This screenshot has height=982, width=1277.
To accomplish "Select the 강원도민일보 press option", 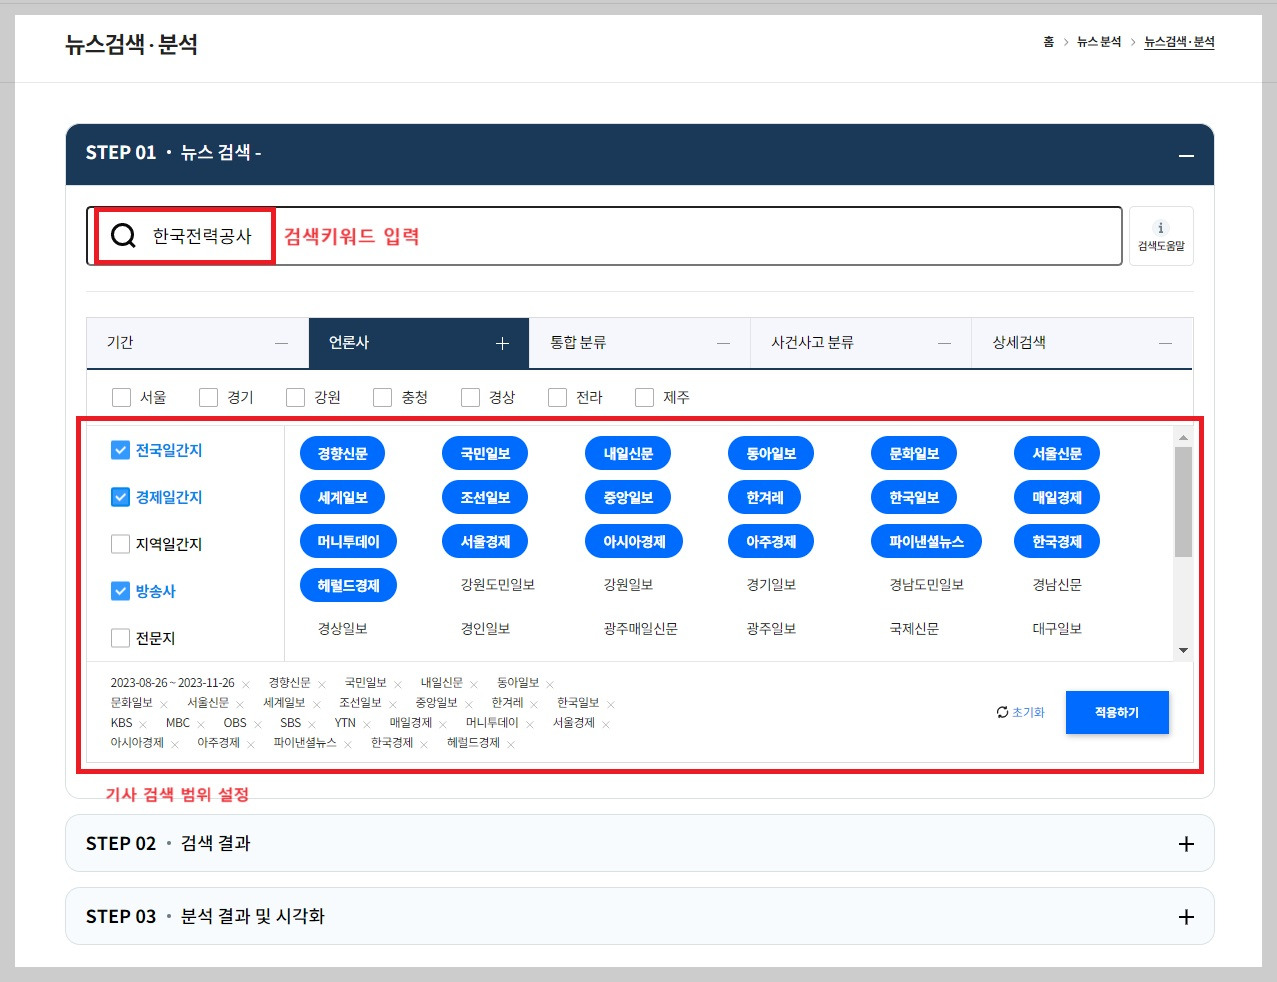I will coord(497,585).
